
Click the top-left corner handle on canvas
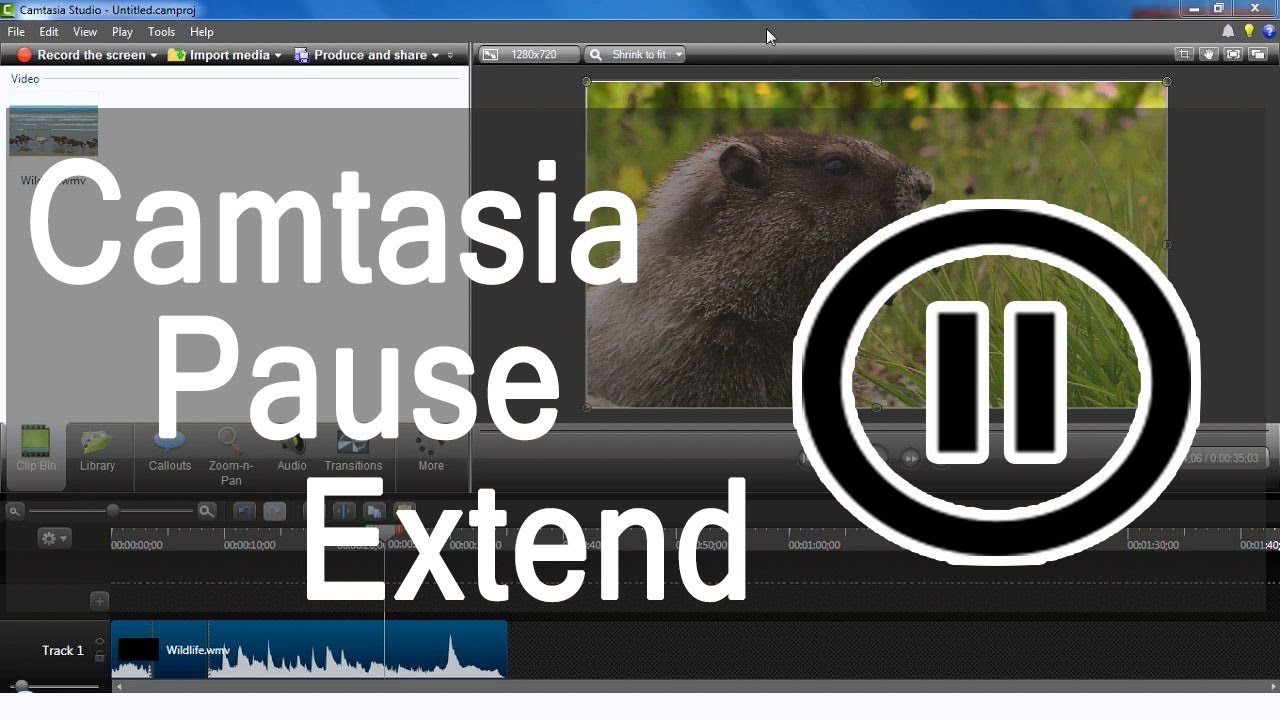[587, 81]
